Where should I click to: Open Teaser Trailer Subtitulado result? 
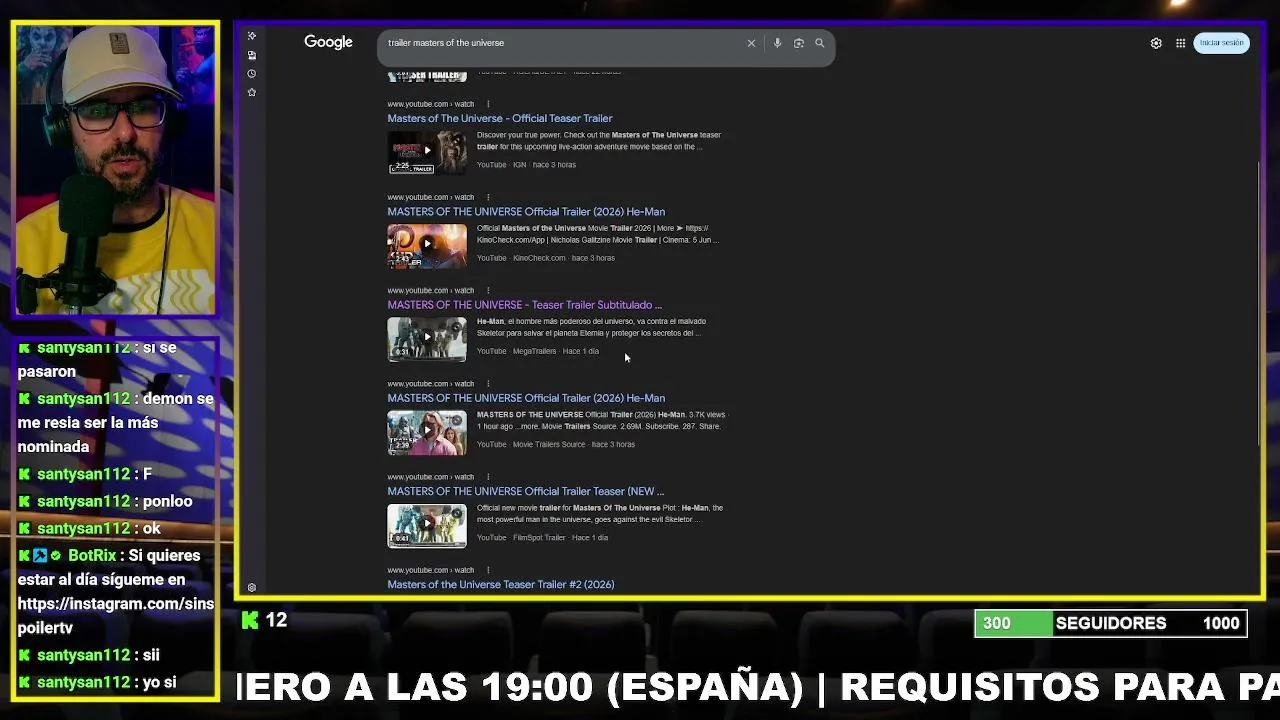click(x=525, y=304)
